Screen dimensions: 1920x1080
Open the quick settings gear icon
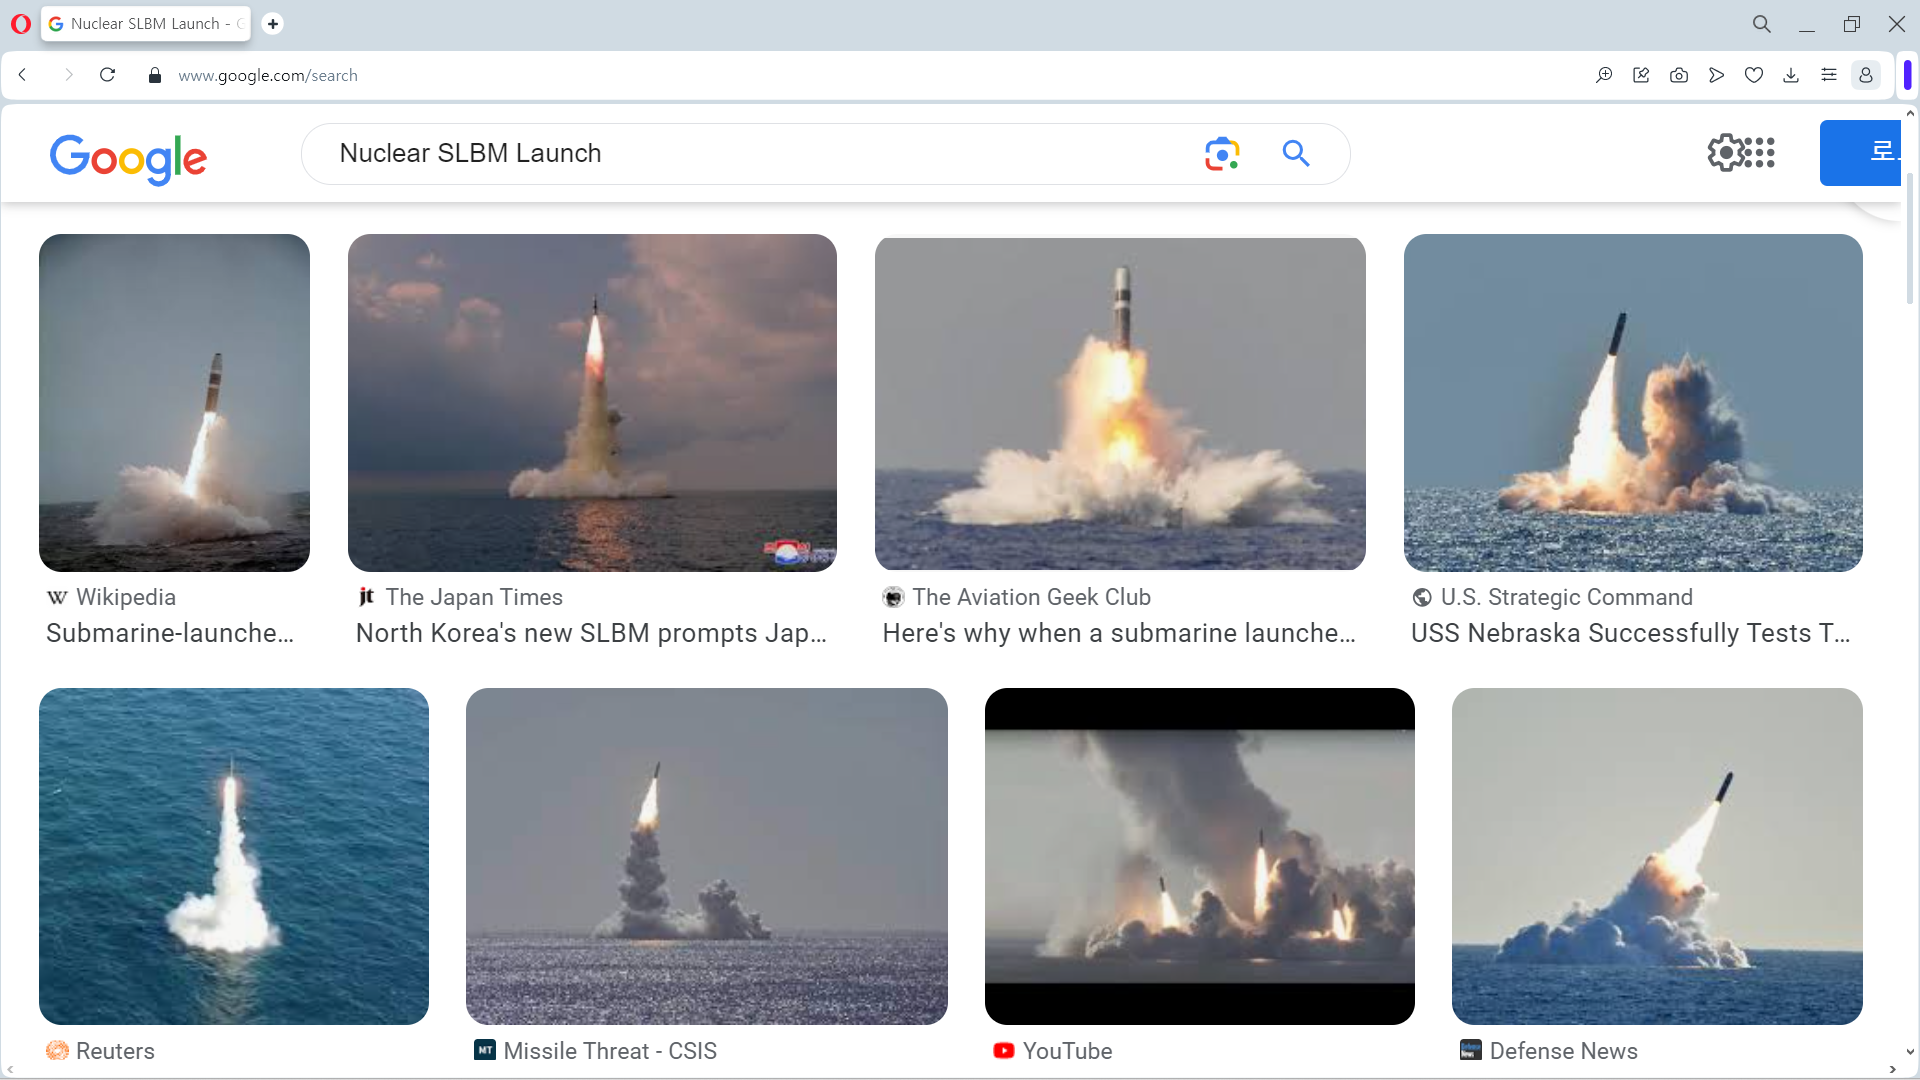pyautogui.click(x=1725, y=153)
